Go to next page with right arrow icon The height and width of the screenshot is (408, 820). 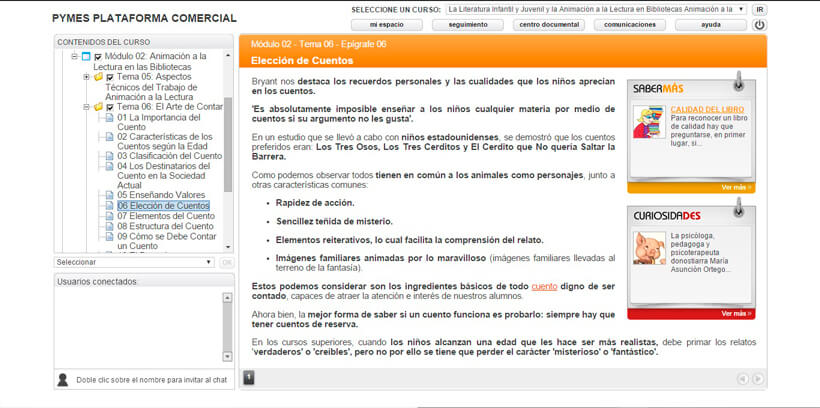point(757,379)
